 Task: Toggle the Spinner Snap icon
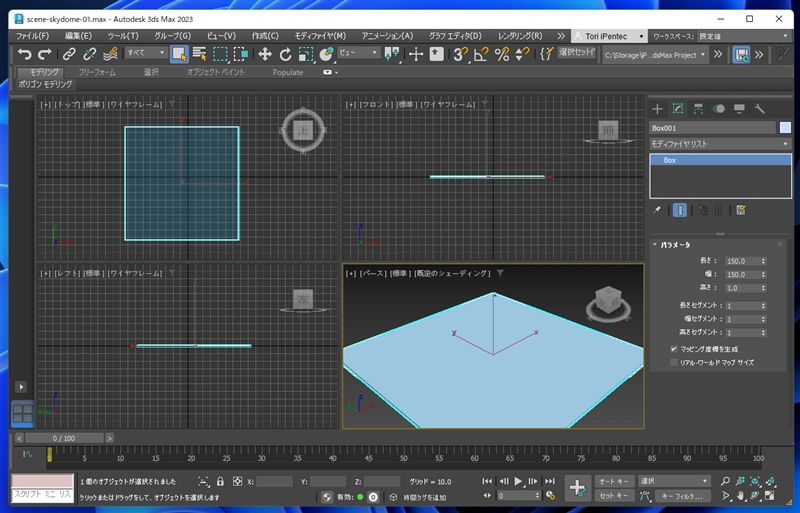point(522,54)
